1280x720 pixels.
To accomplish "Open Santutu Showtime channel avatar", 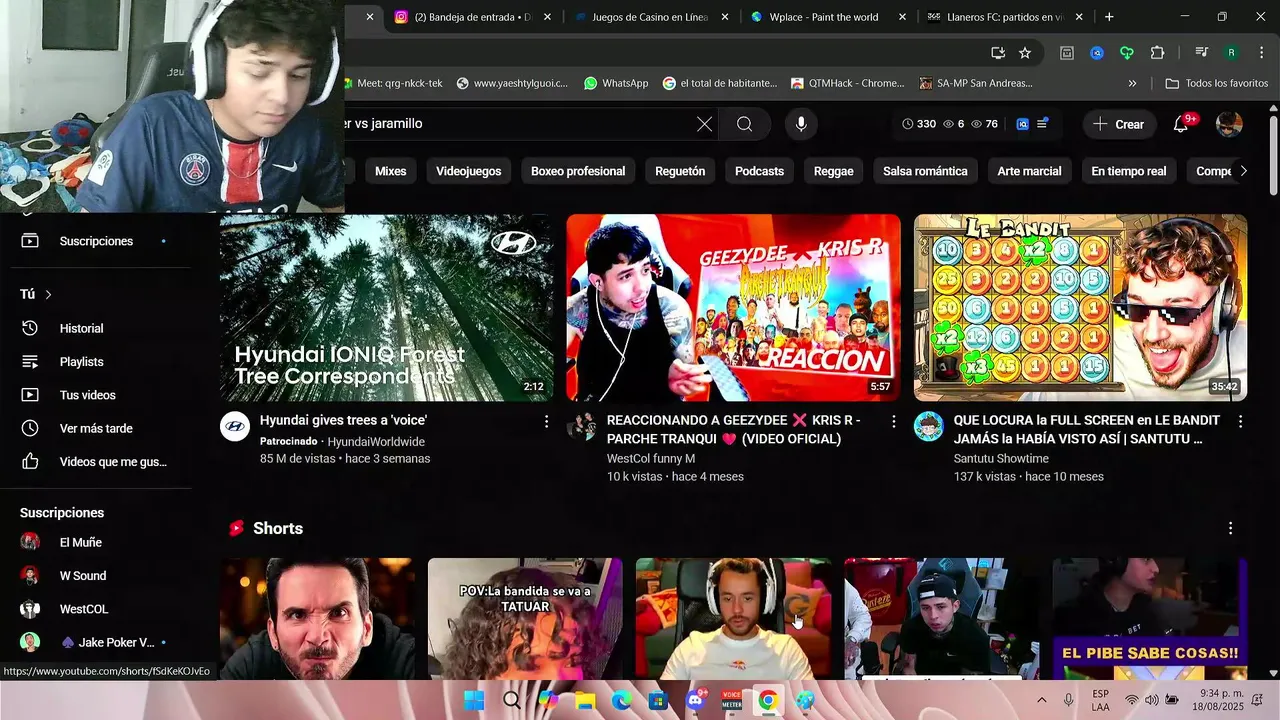I will click(928, 427).
